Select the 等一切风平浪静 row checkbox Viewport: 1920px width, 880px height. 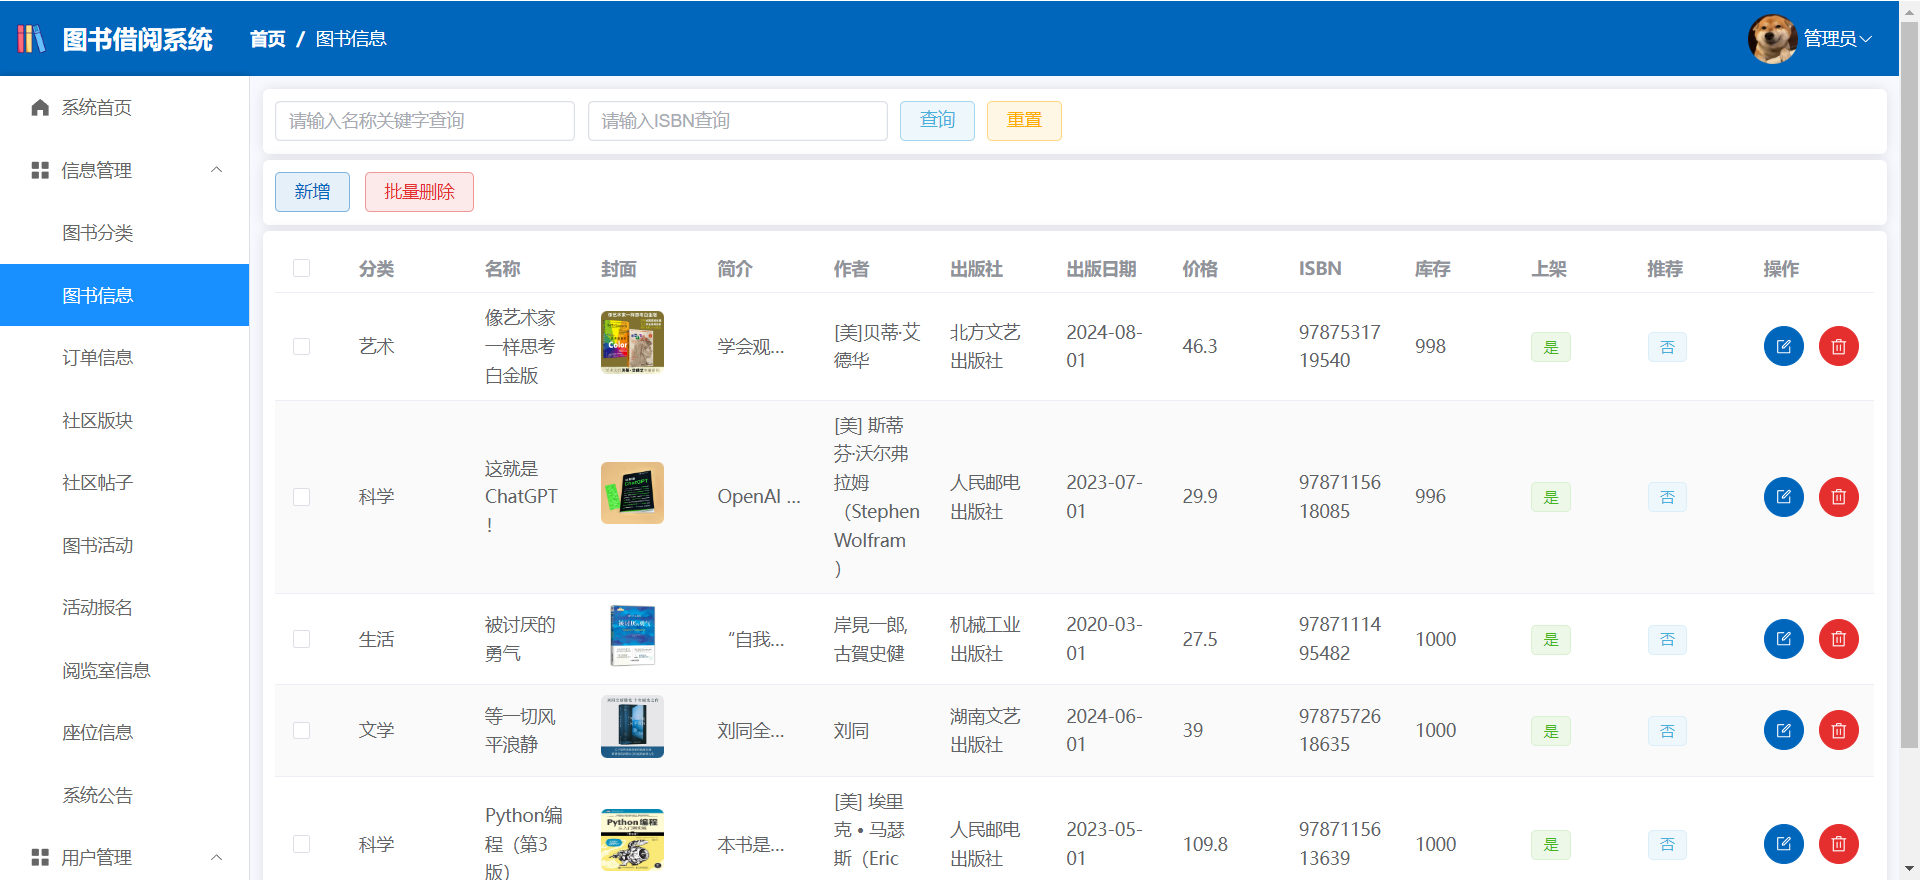tap(301, 731)
